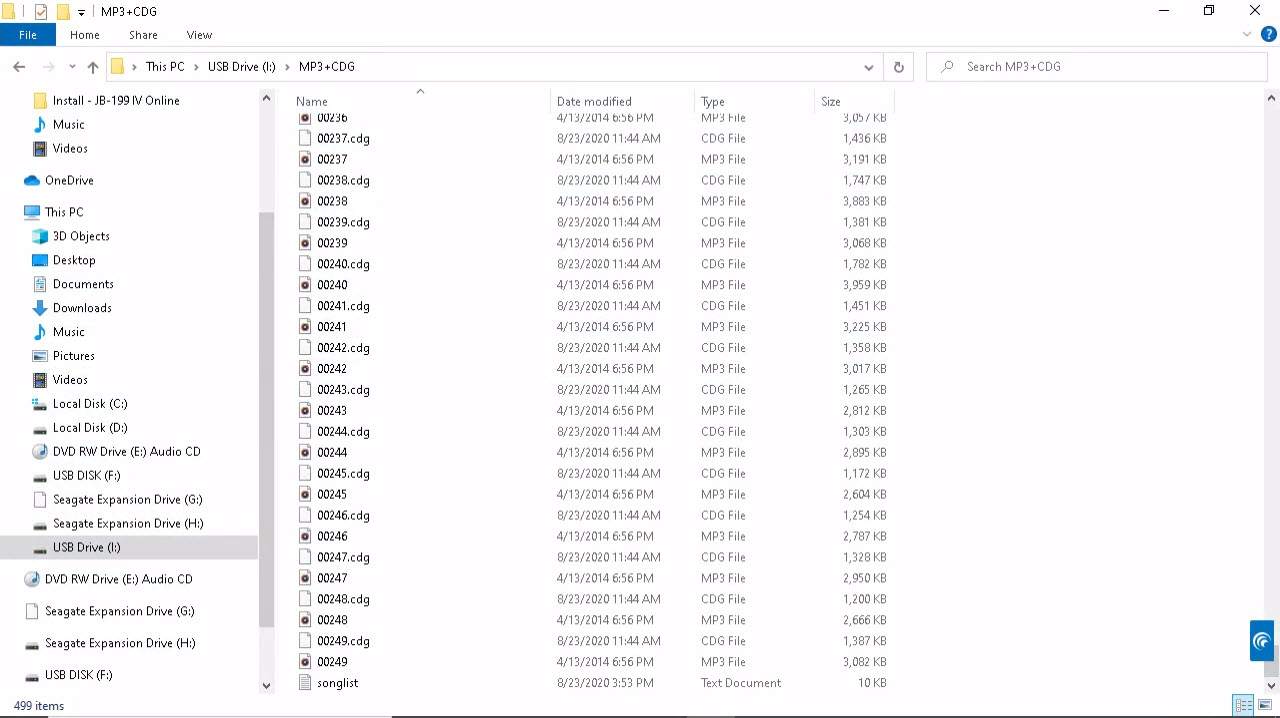The image size is (1280, 718).
Task: Open Local Disk (D:) in sidebar
Action: (90, 429)
